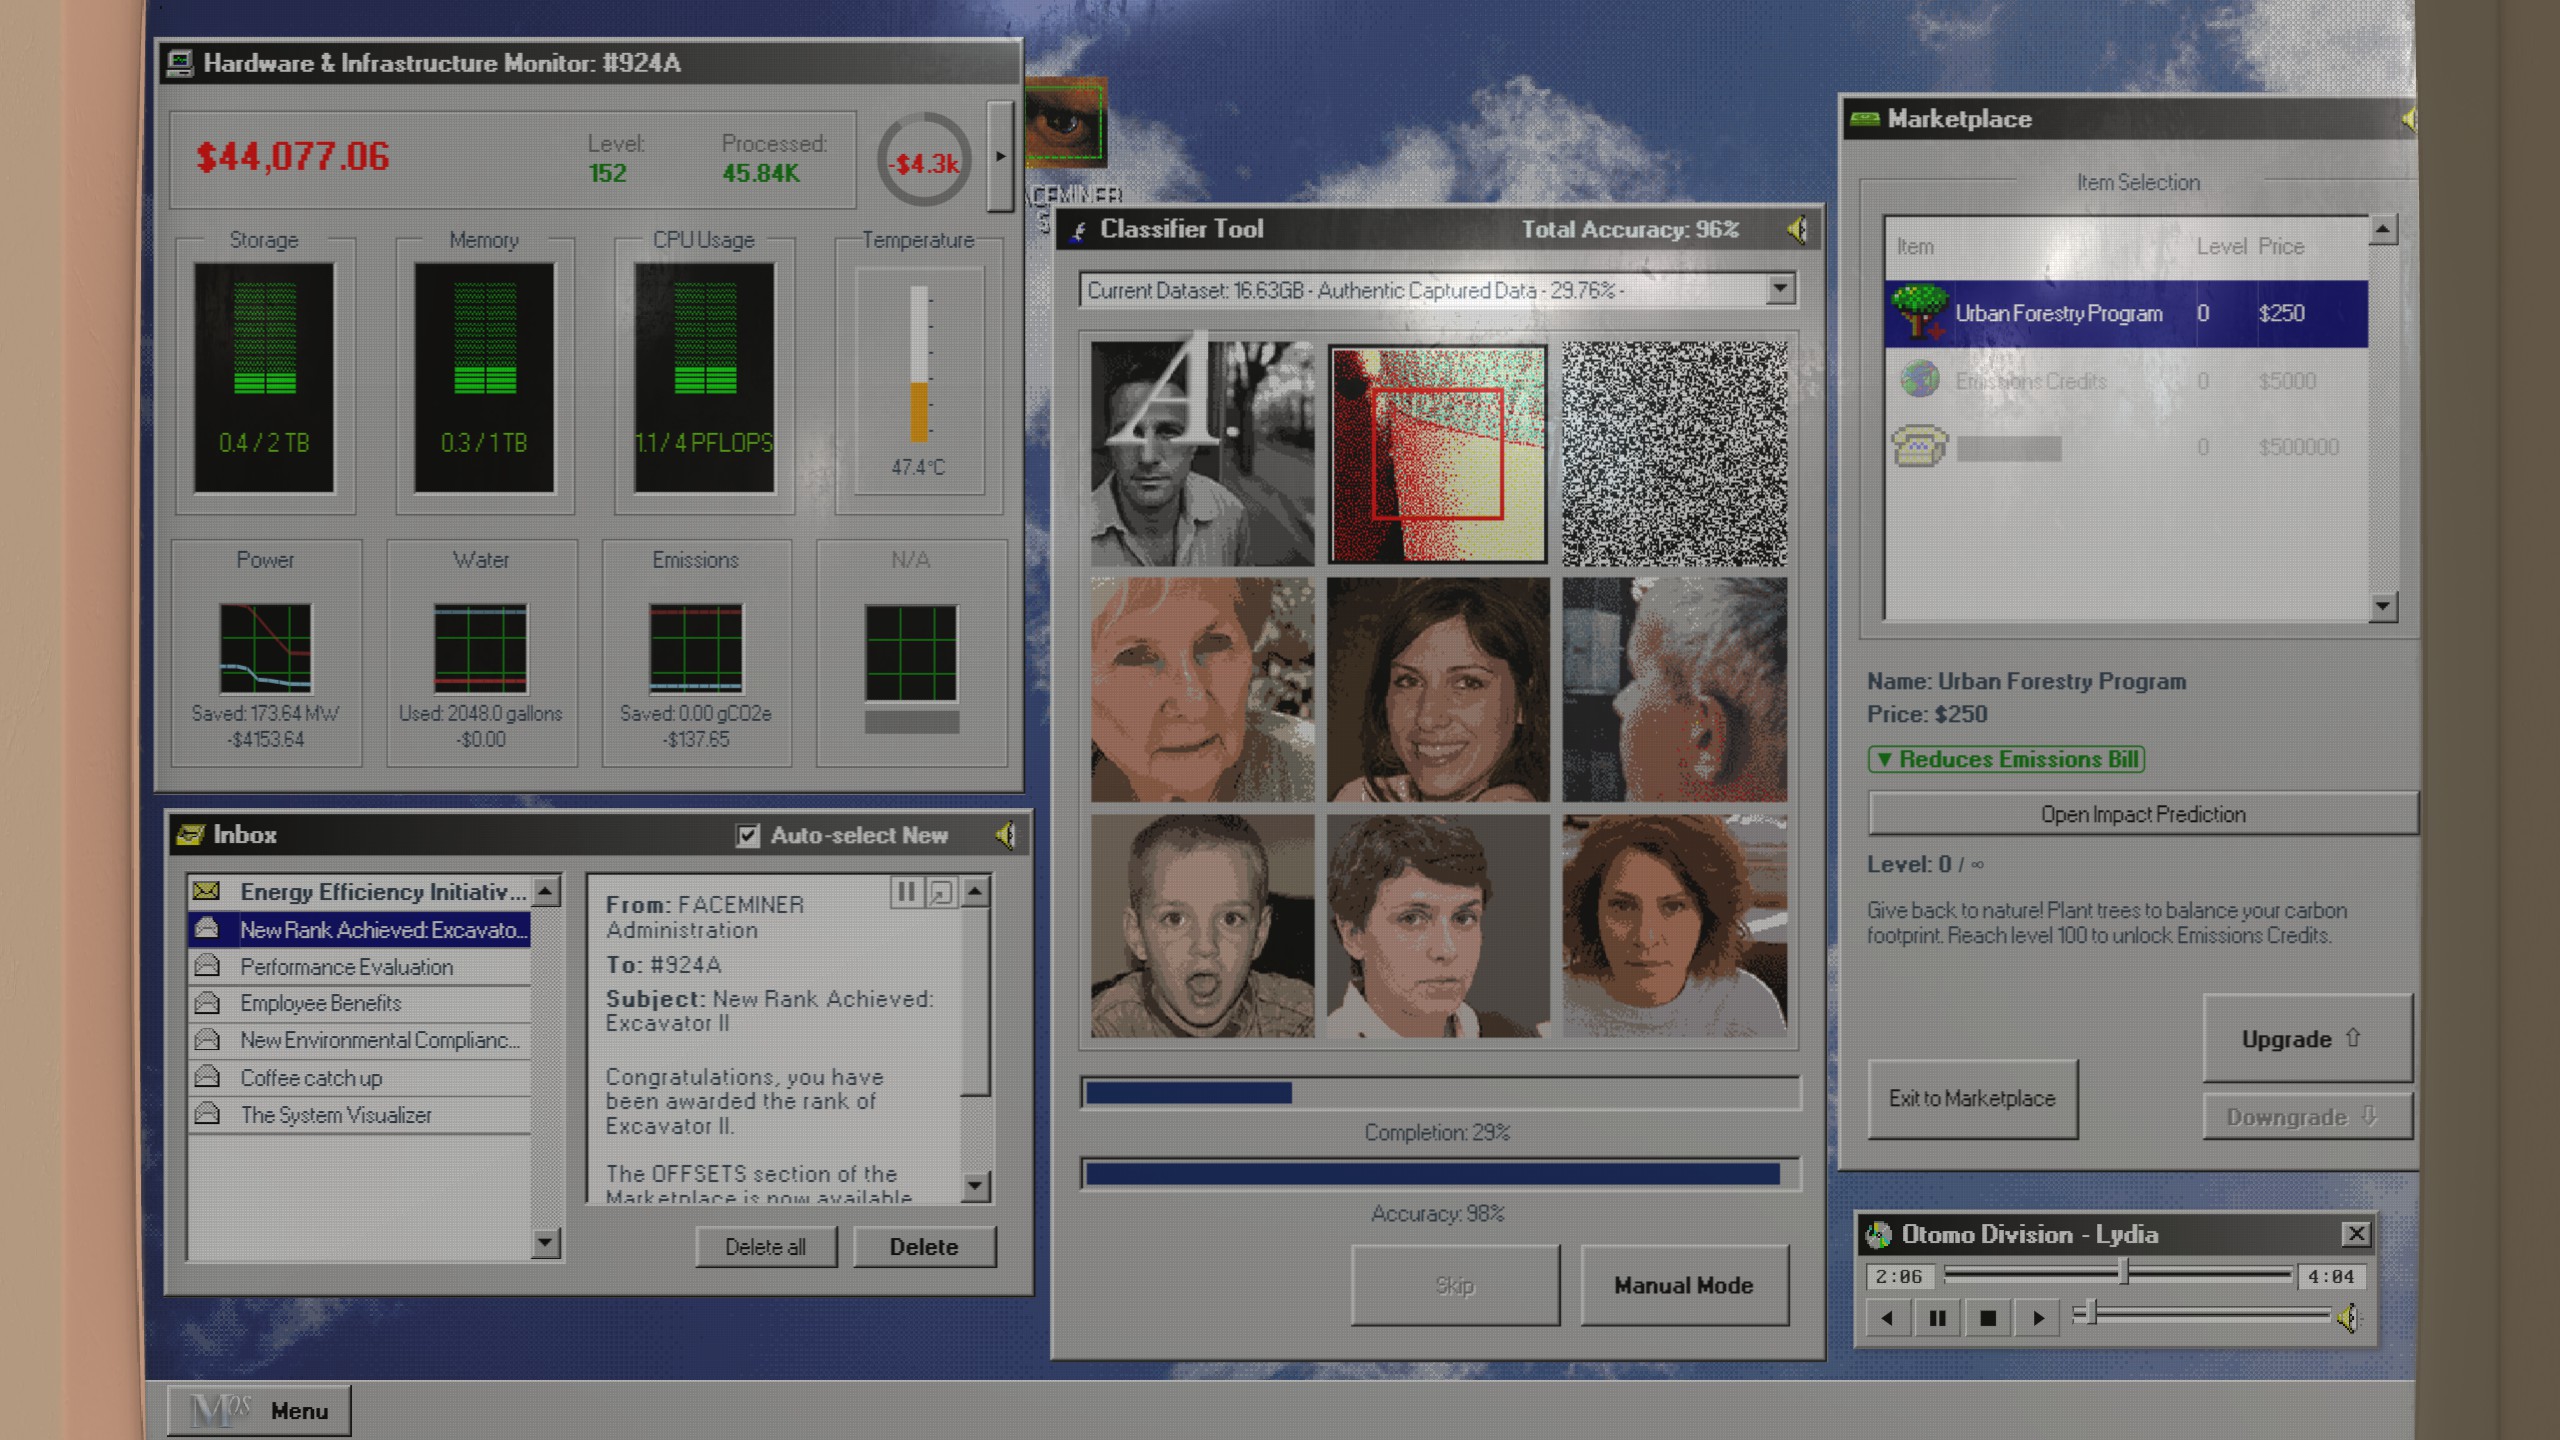The height and width of the screenshot is (1440, 2560).
Task: Pop out the email with expand icon
Action: (x=941, y=891)
